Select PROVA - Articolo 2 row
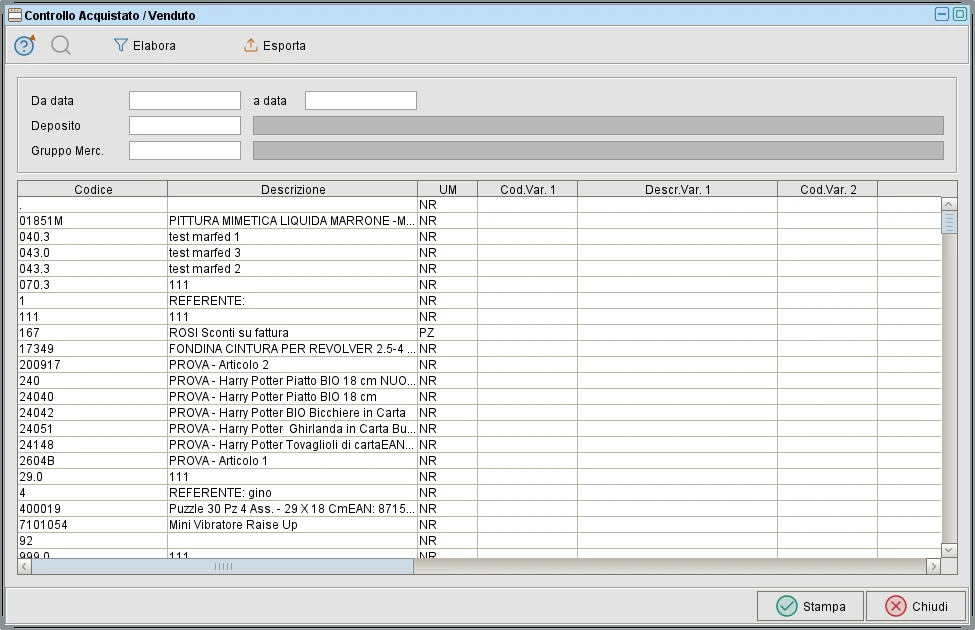The height and width of the screenshot is (630, 975). 479,365
